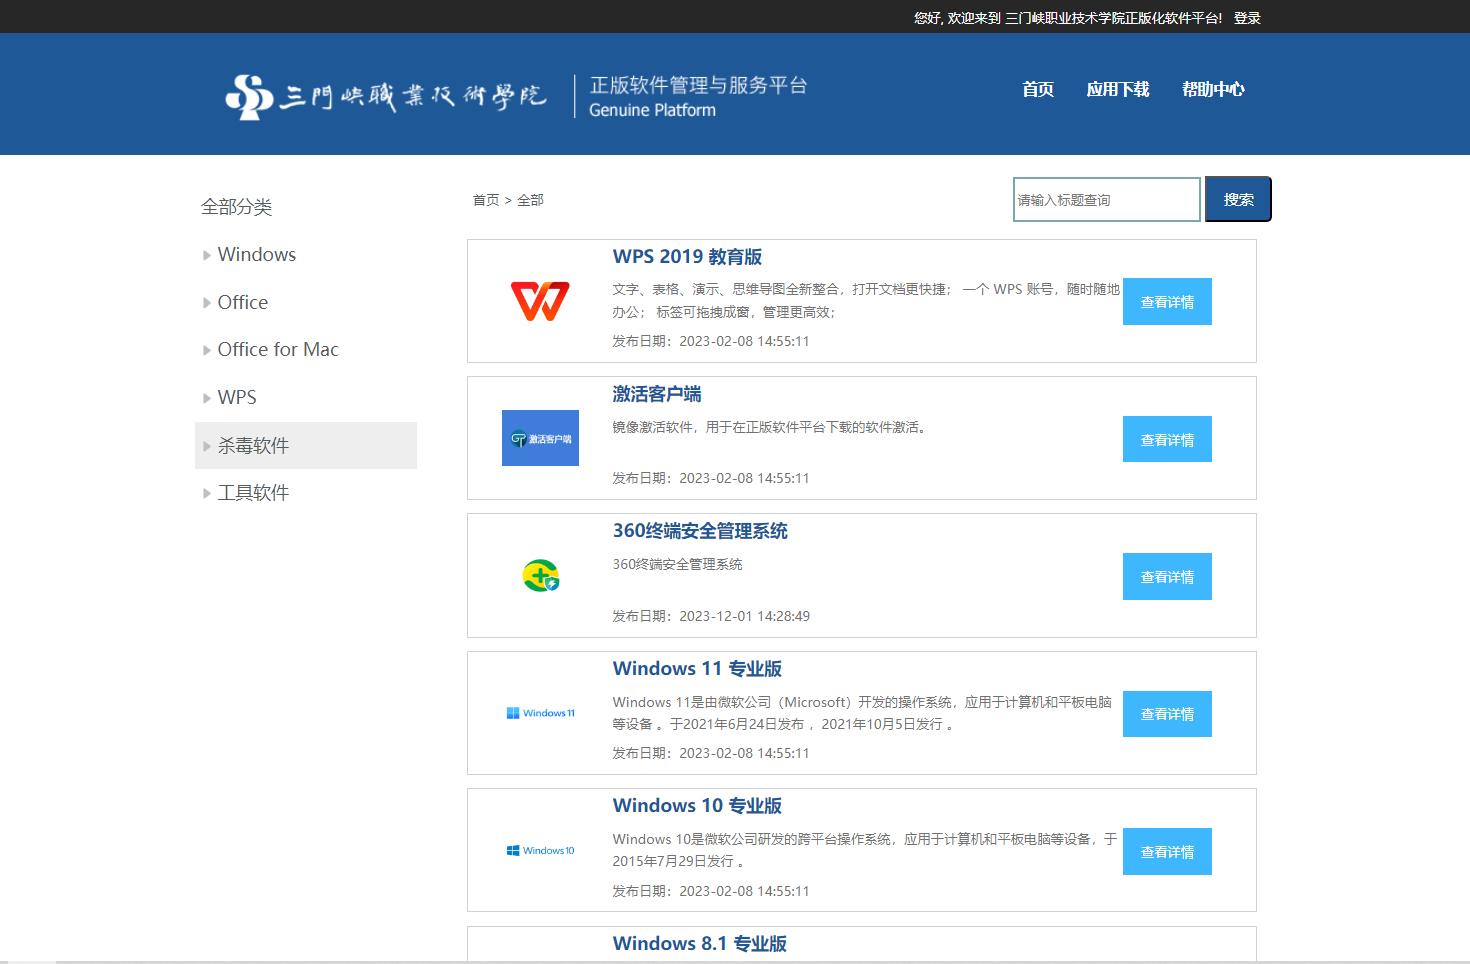Select the WPS category in sidebar

pos(237,397)
